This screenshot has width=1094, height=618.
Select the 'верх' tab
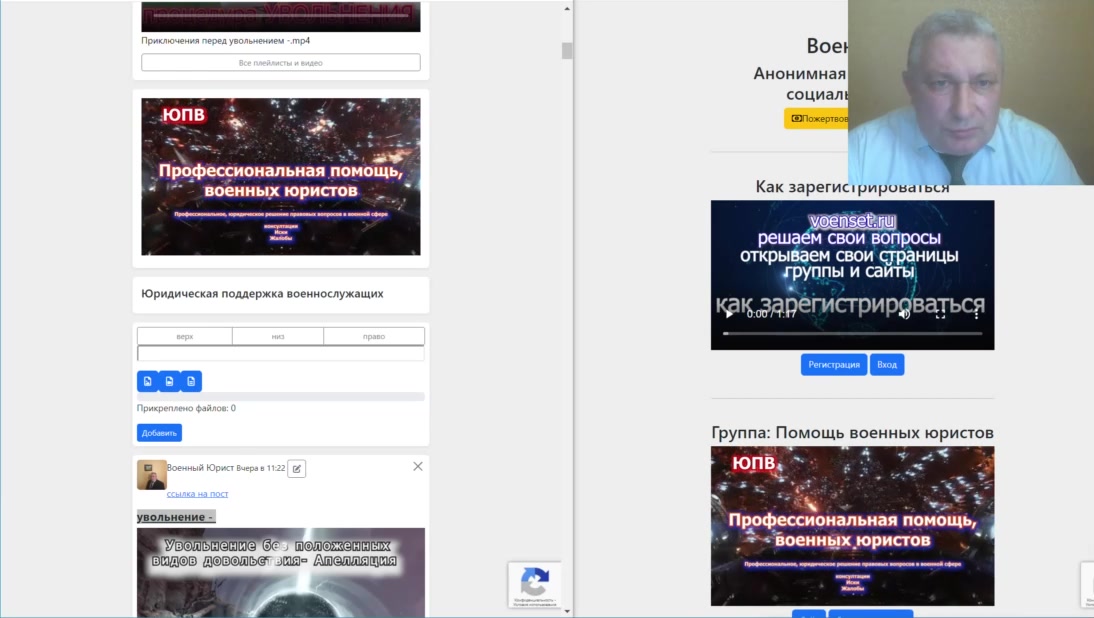click(185, 336)
